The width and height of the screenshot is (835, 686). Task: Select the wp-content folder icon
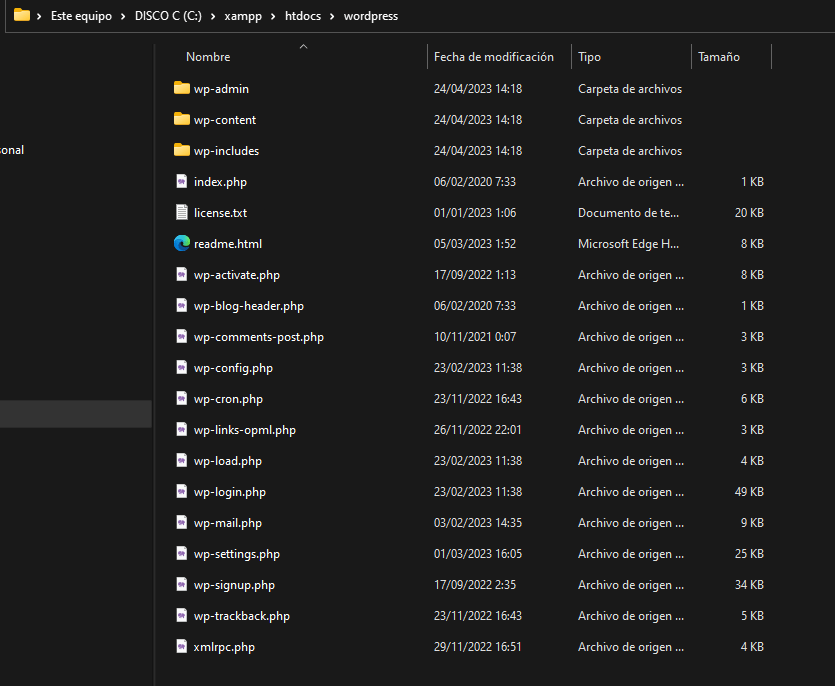(181, 119)
